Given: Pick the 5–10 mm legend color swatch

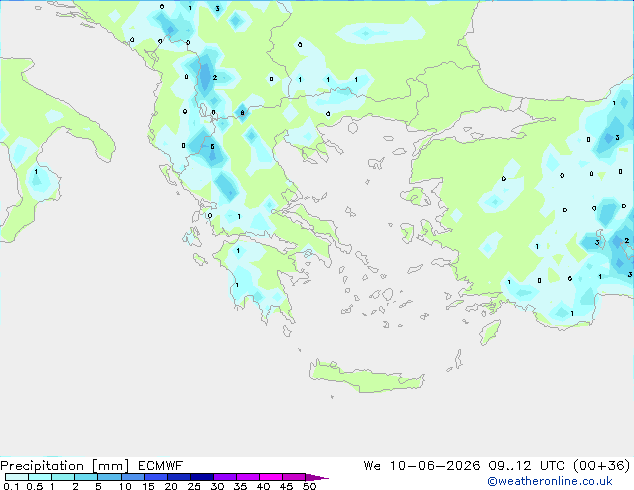Looking at the screenshot, I should tap(109, 477).
